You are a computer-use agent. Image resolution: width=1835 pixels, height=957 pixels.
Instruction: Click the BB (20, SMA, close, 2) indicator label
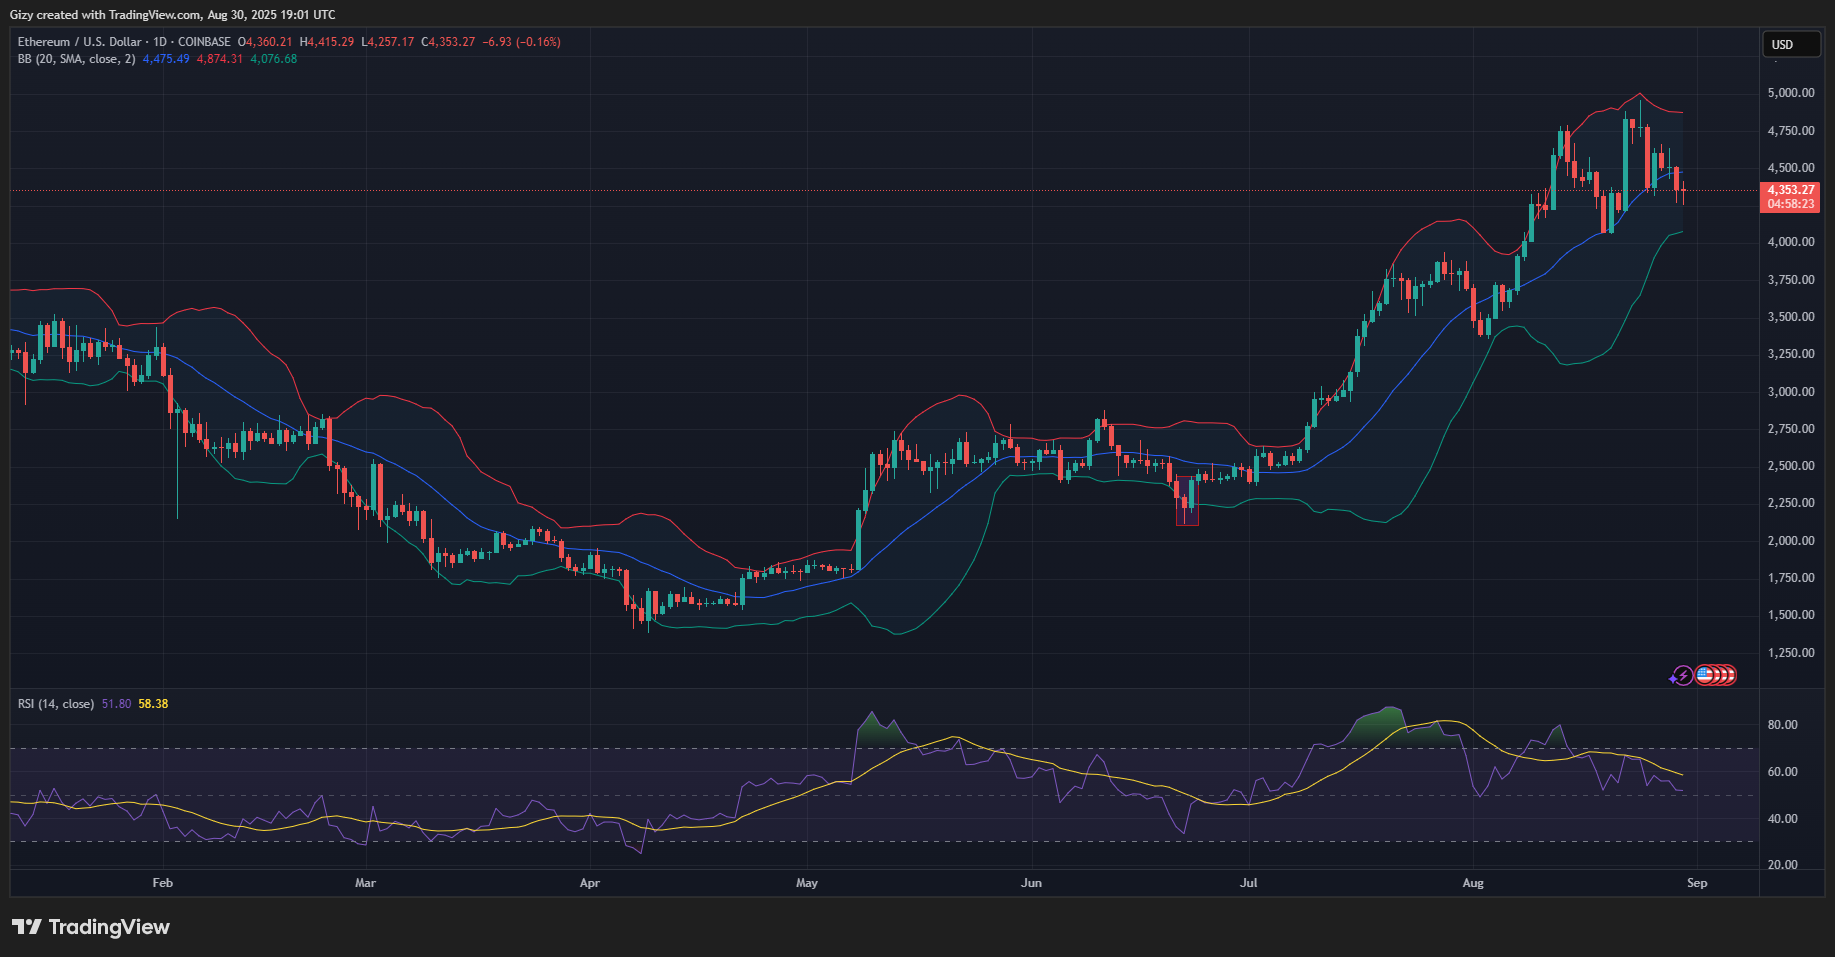(x=76, y=59)
